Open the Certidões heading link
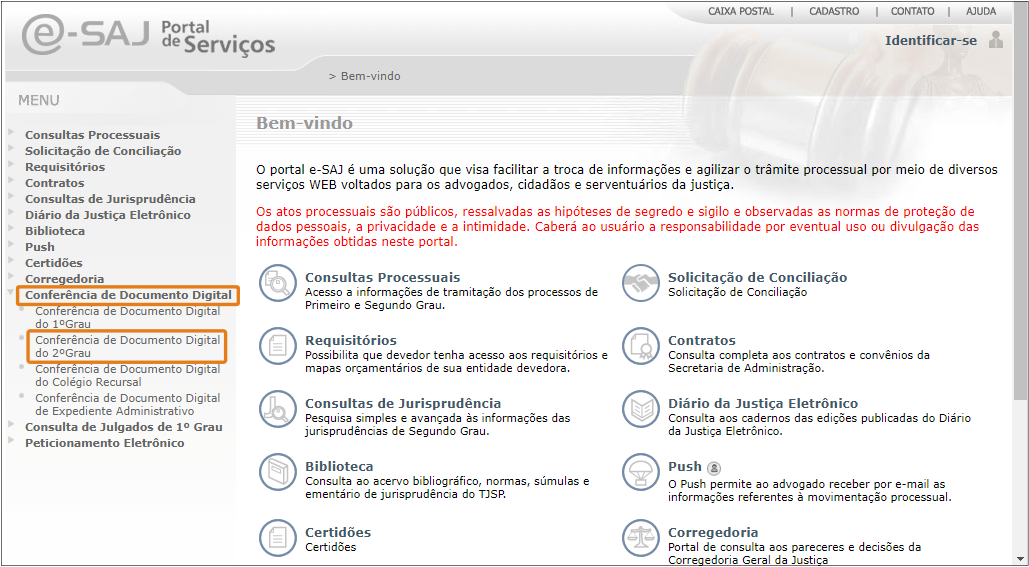 338,532
